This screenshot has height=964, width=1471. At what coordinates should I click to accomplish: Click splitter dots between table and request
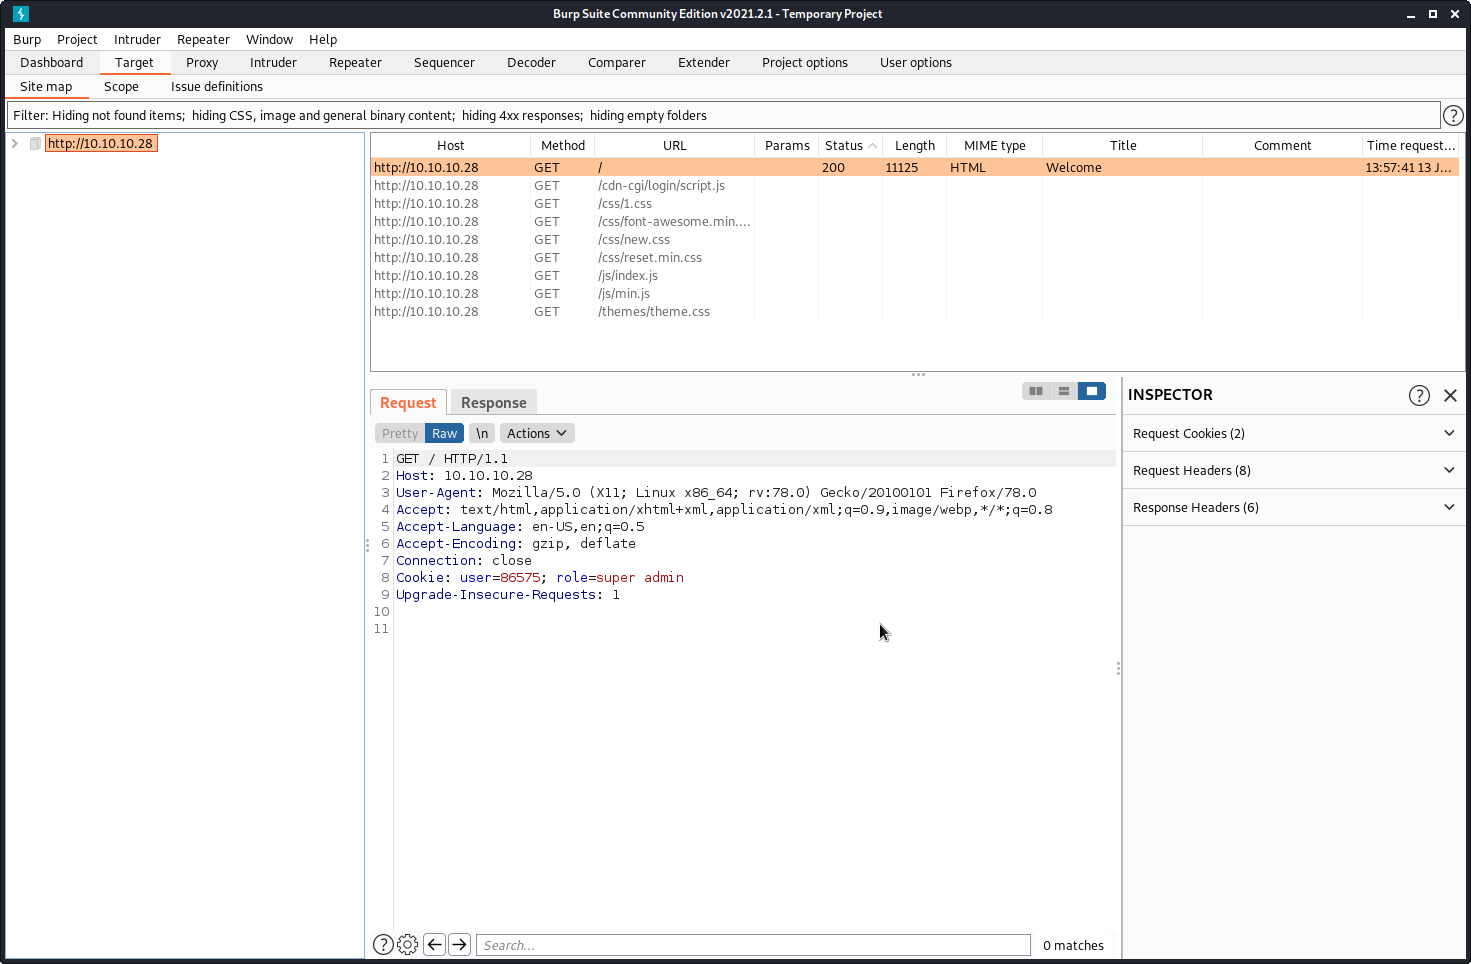(x=918, y=374)
